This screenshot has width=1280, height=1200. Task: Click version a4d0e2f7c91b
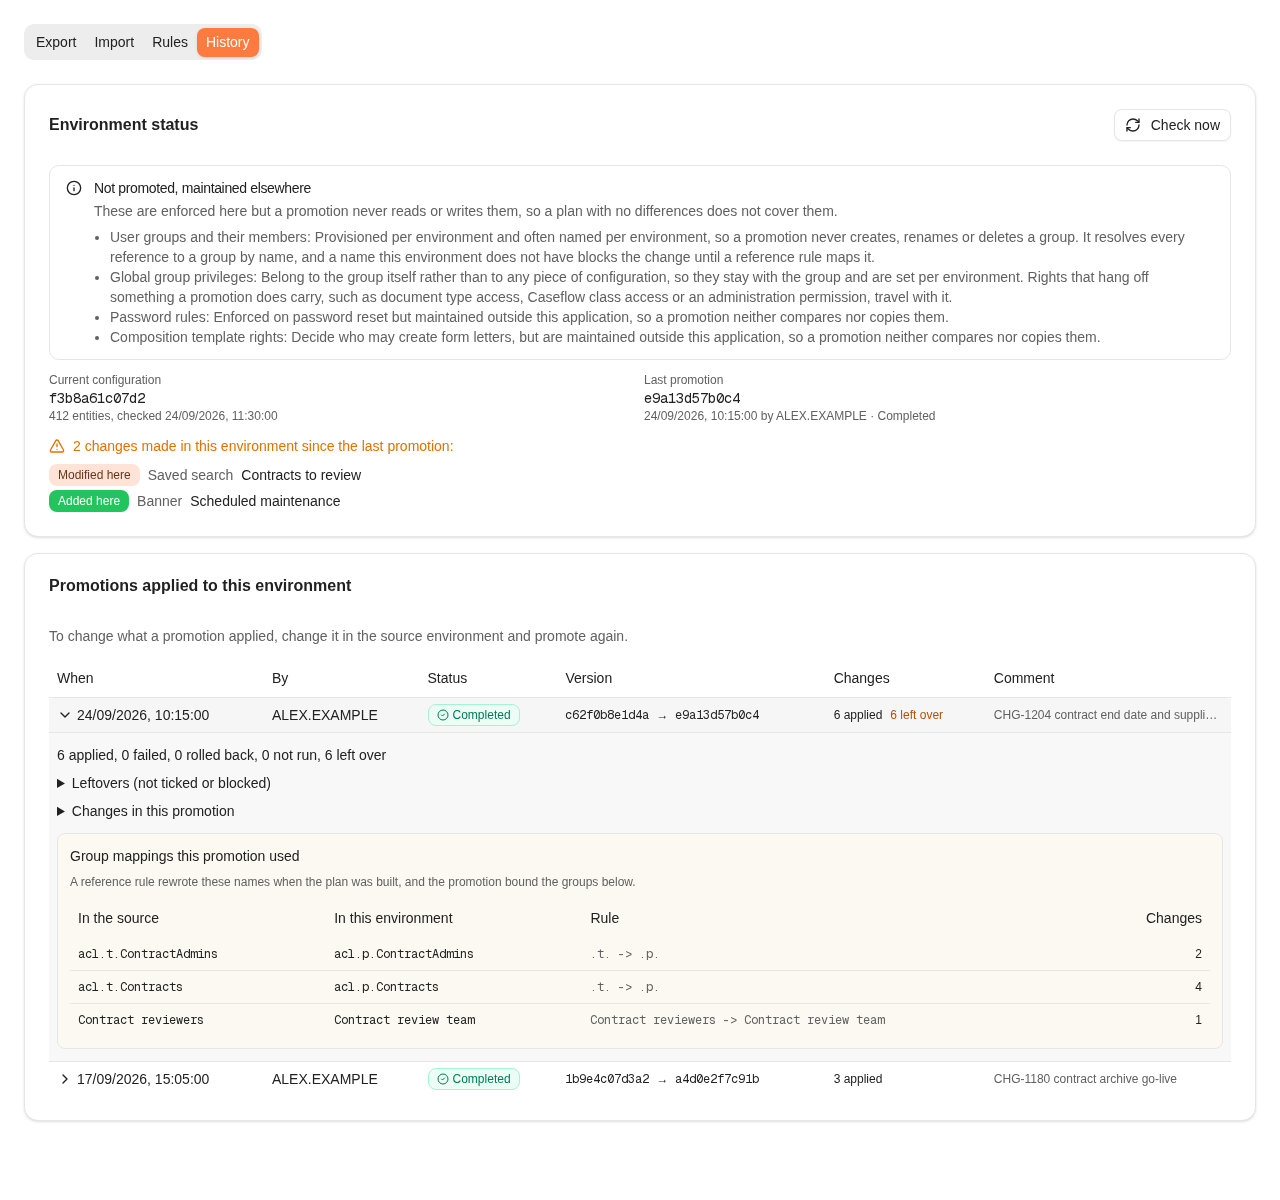717,1079
